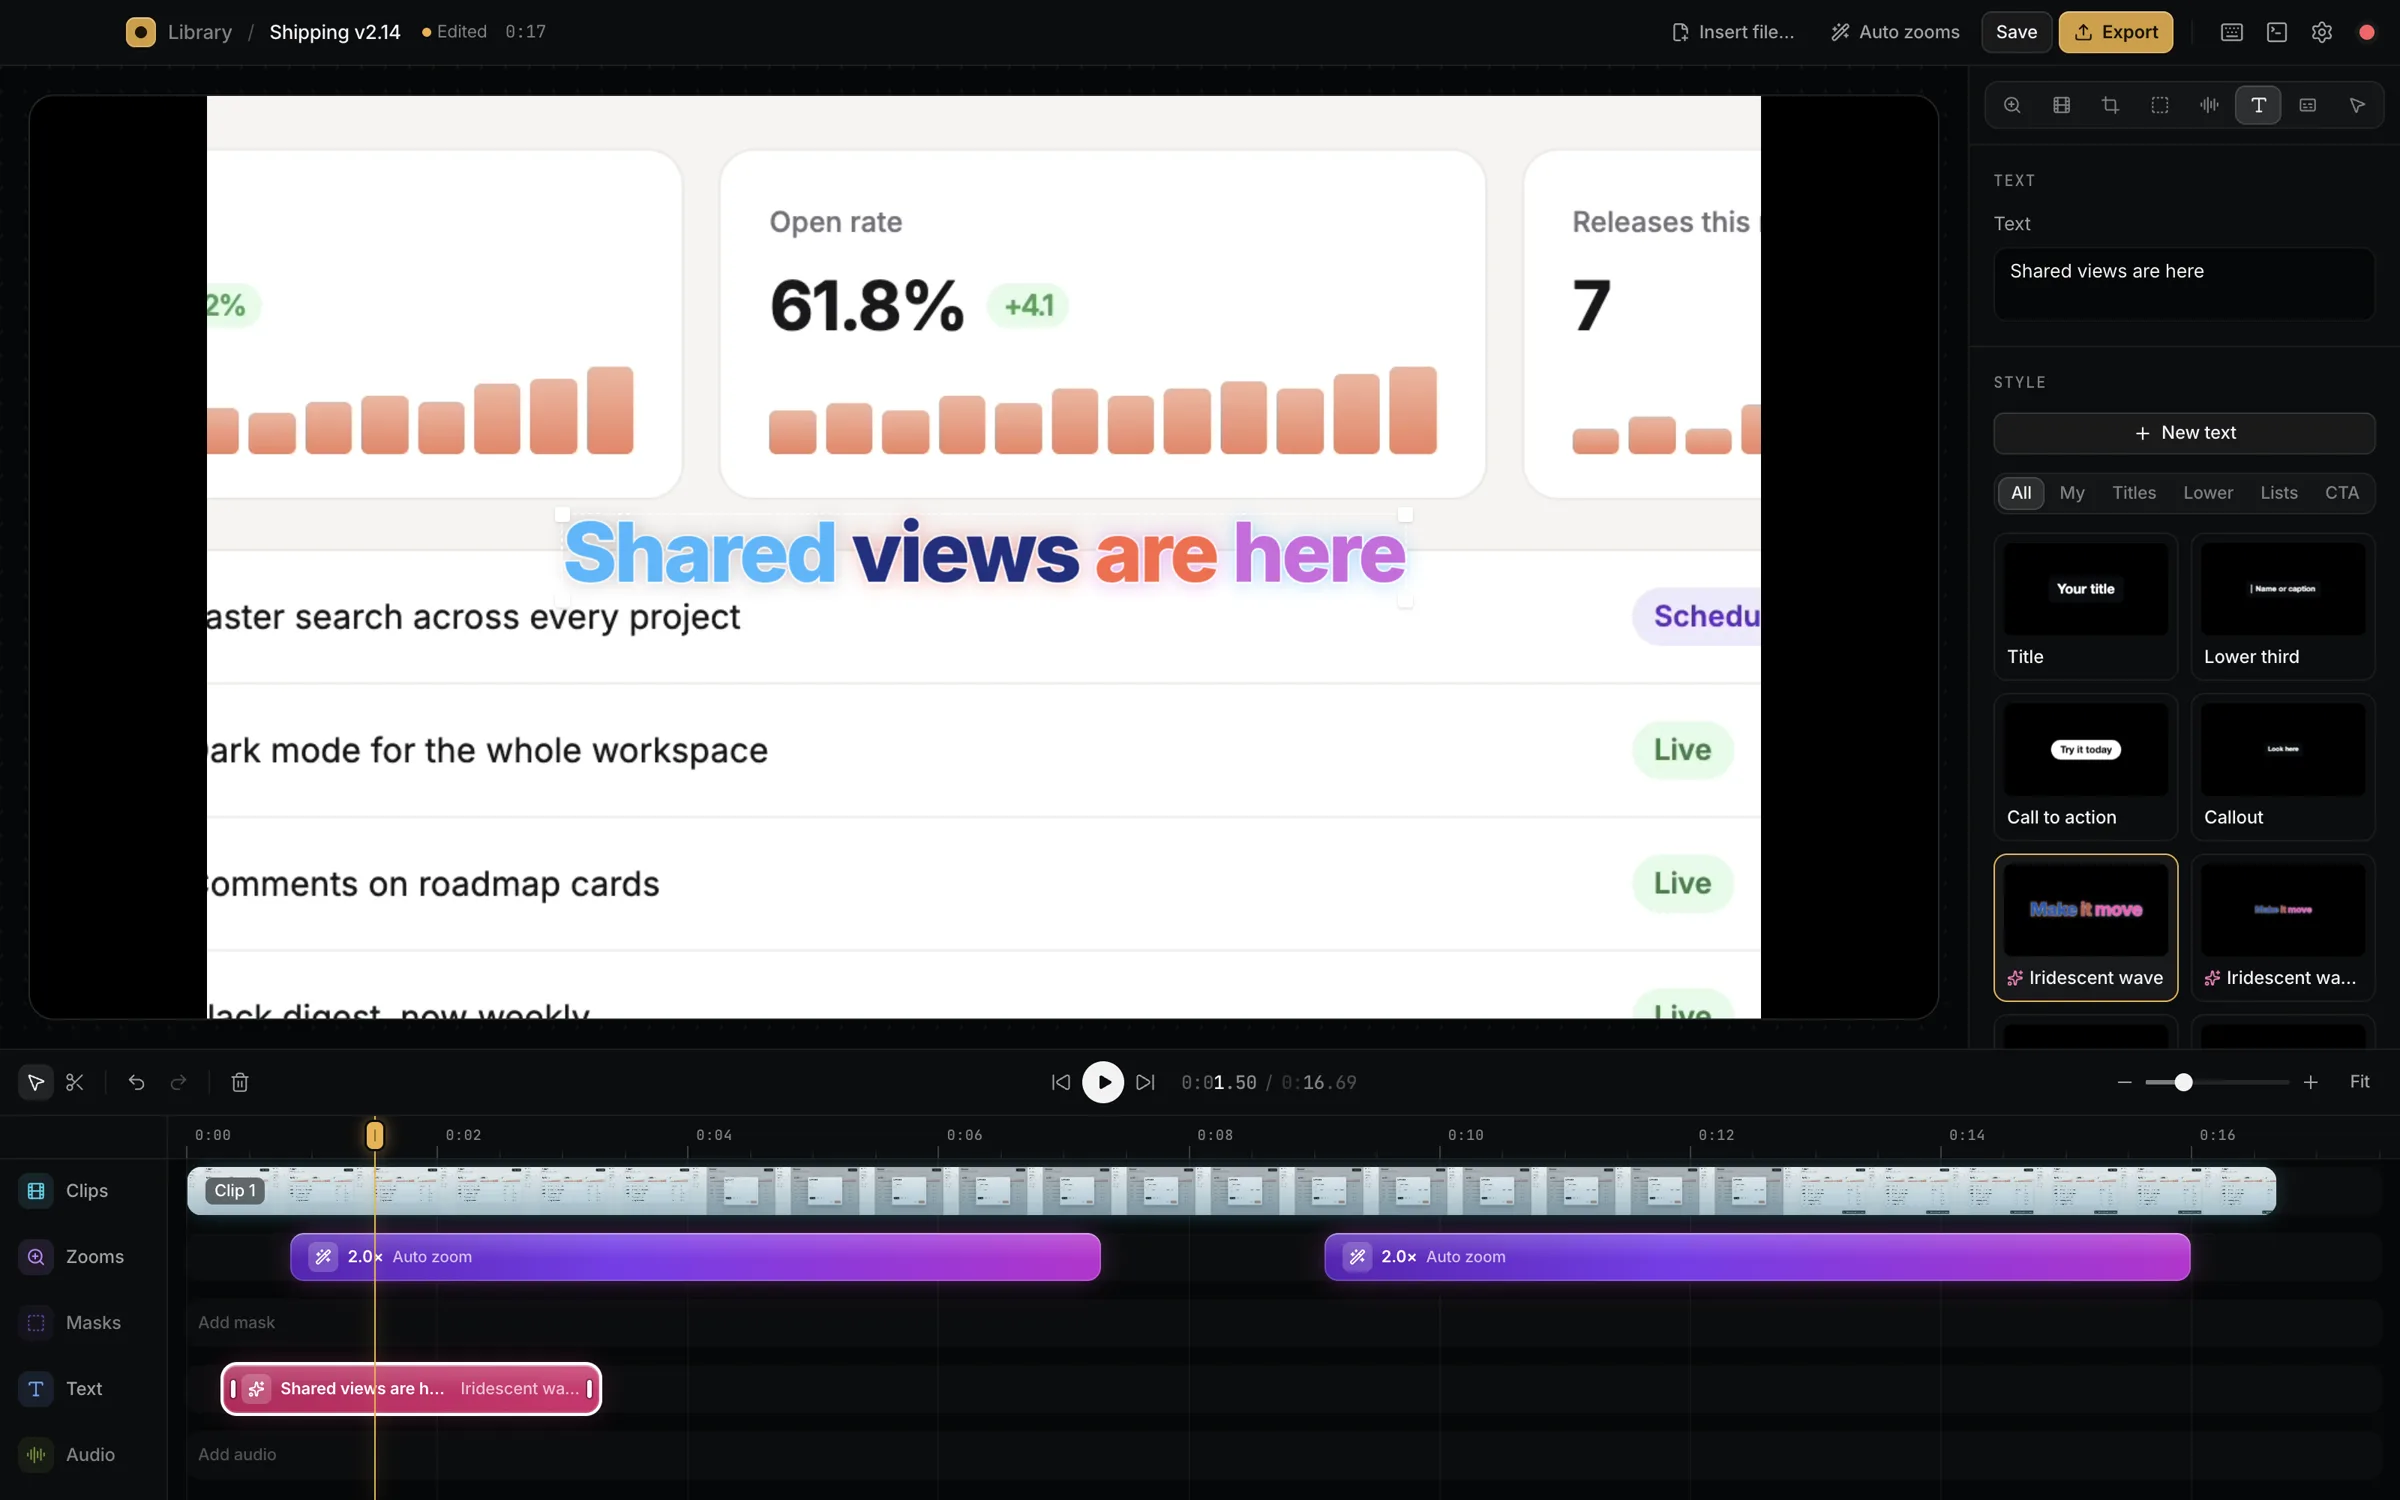Image resolution: width=2400 pixels, height=1500 pixels.
Task: Open the zoom panel magnifier tool
Action: click(x=2012, y=105)
